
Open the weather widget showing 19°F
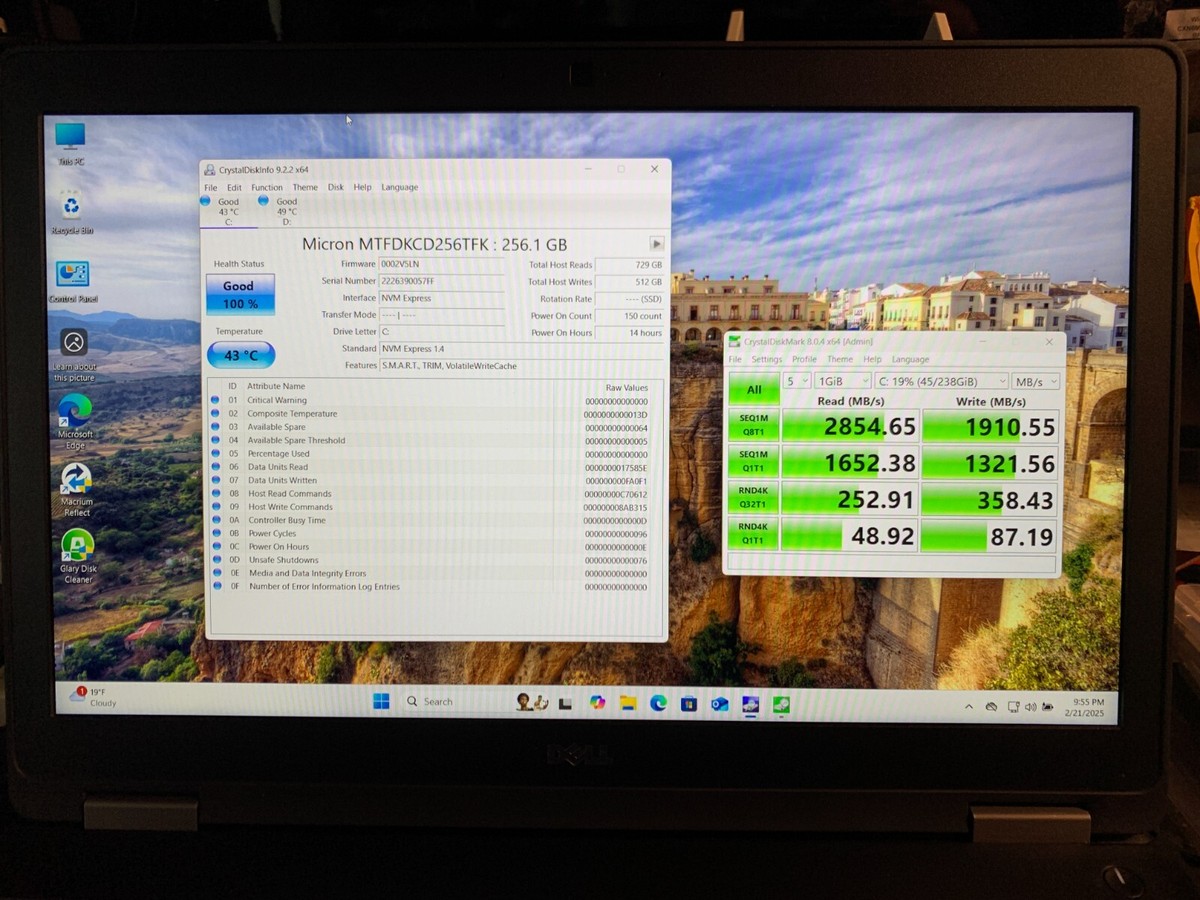91,696
